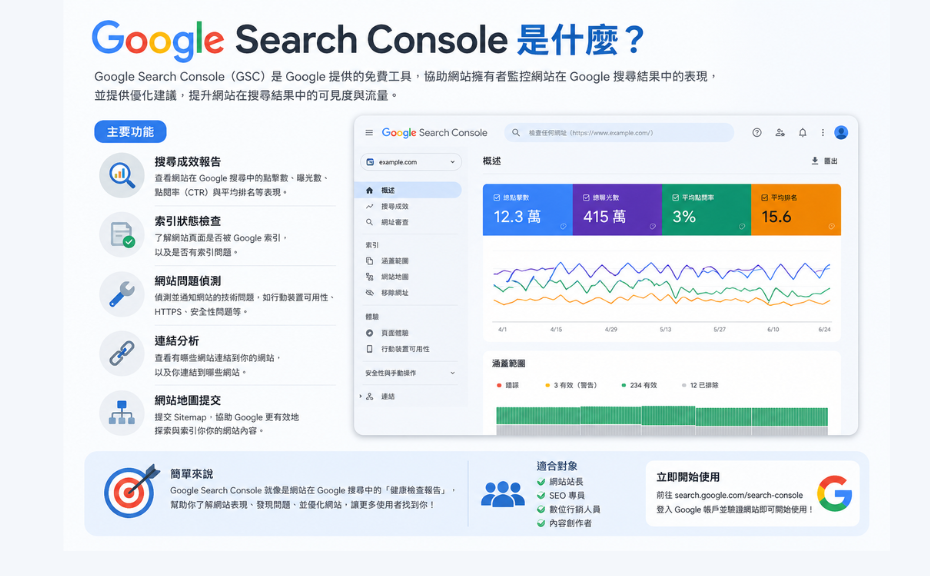Click the chain link icon for 連結分析
Viewport: 930px width, 576px height.
click(x=122, y=354)
